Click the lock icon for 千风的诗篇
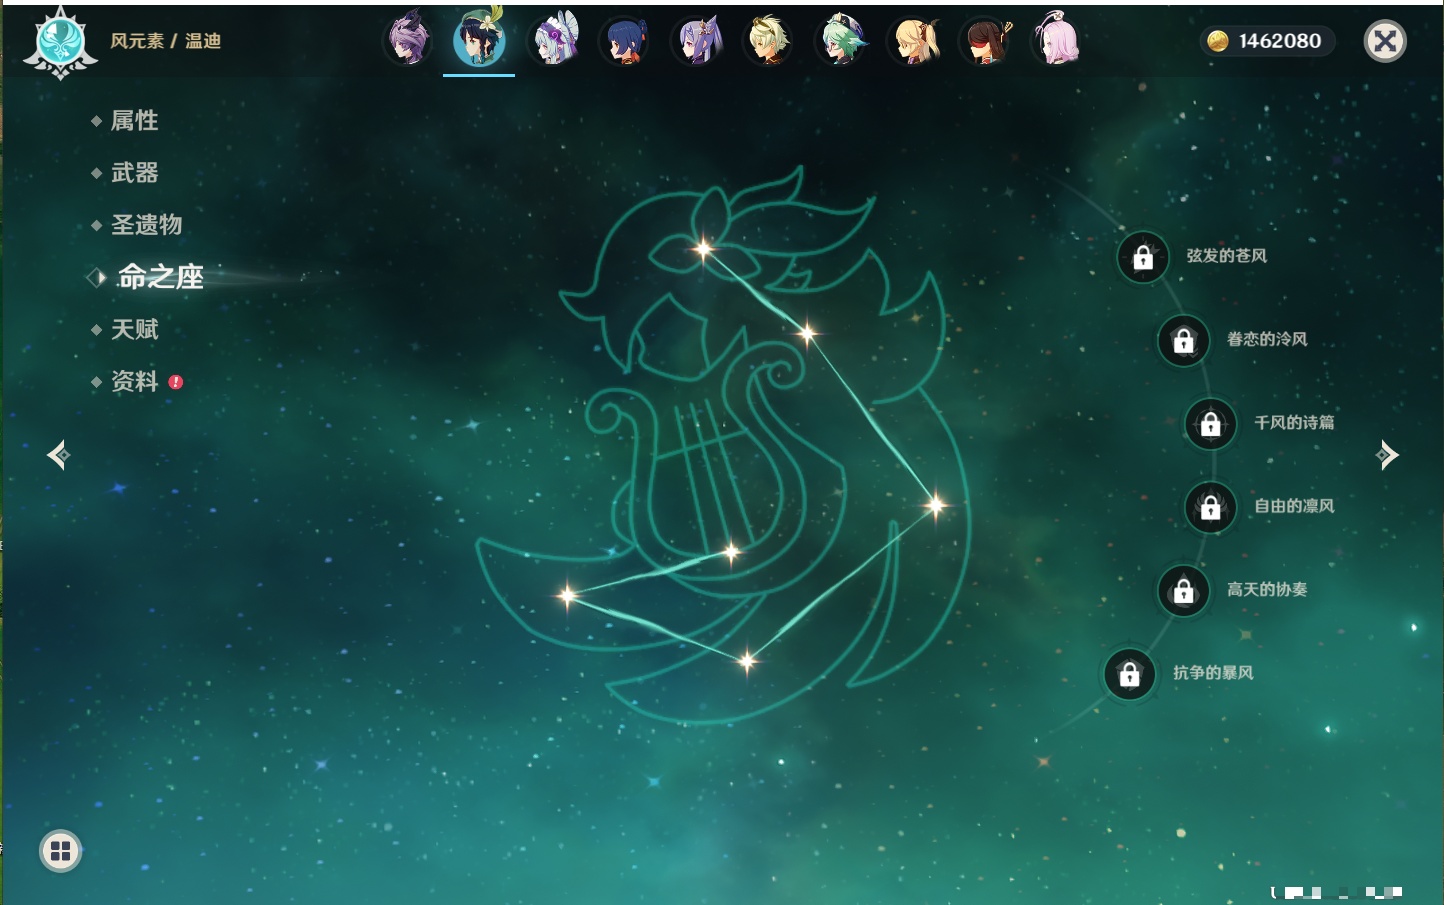Image resolution: width=1444 pixels, height=905 pixels. (x=1210, y=424)
